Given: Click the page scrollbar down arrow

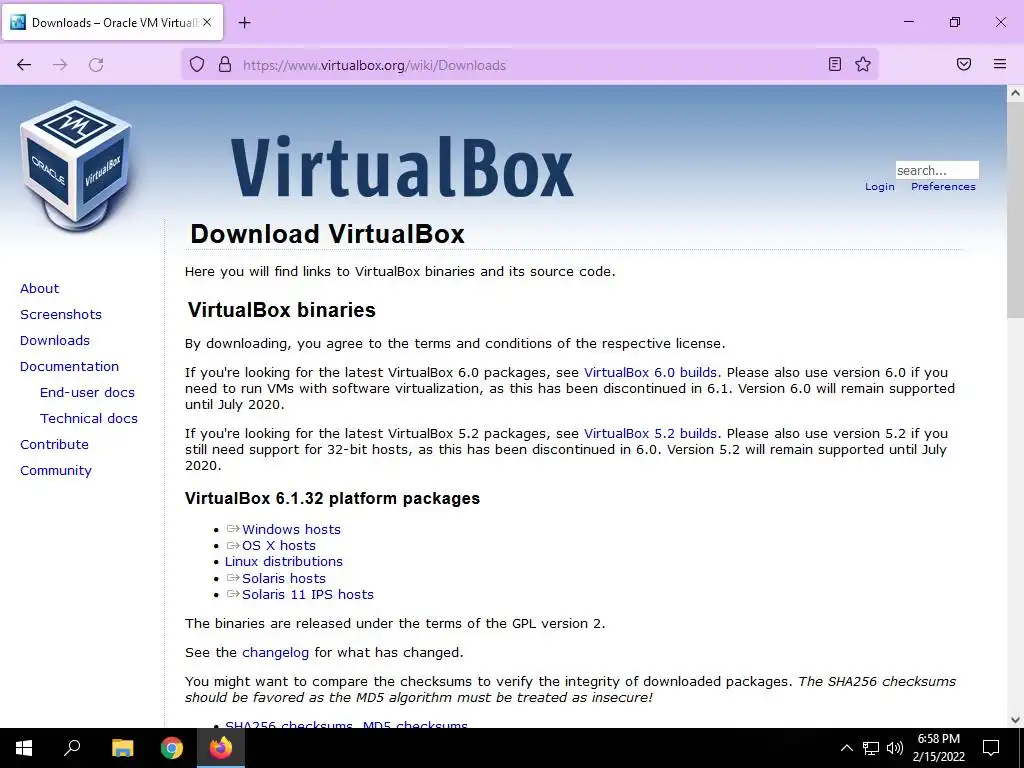Looking at the screenshot, I should point(1015,720).
